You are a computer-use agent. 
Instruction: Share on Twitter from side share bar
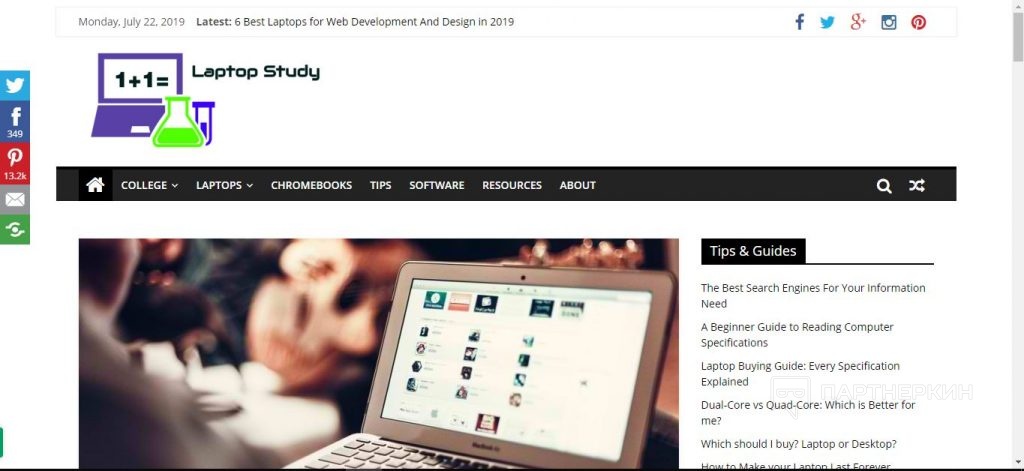(14, 85)
